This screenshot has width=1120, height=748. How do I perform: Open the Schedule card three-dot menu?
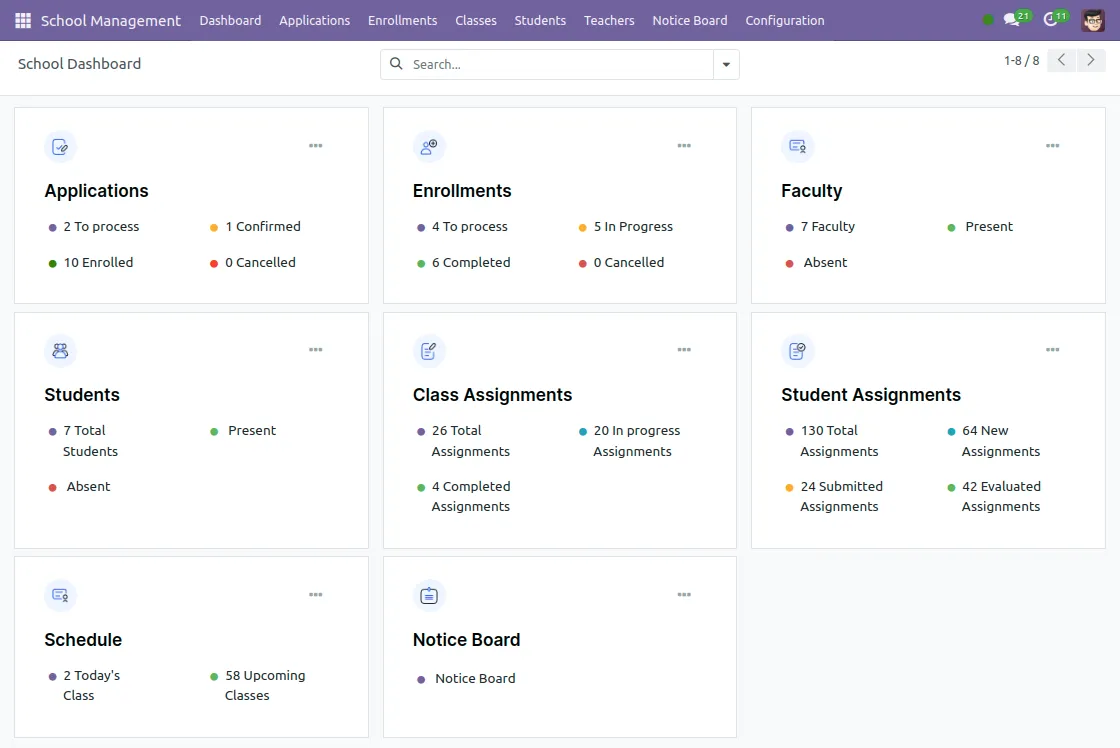[316, 595]
